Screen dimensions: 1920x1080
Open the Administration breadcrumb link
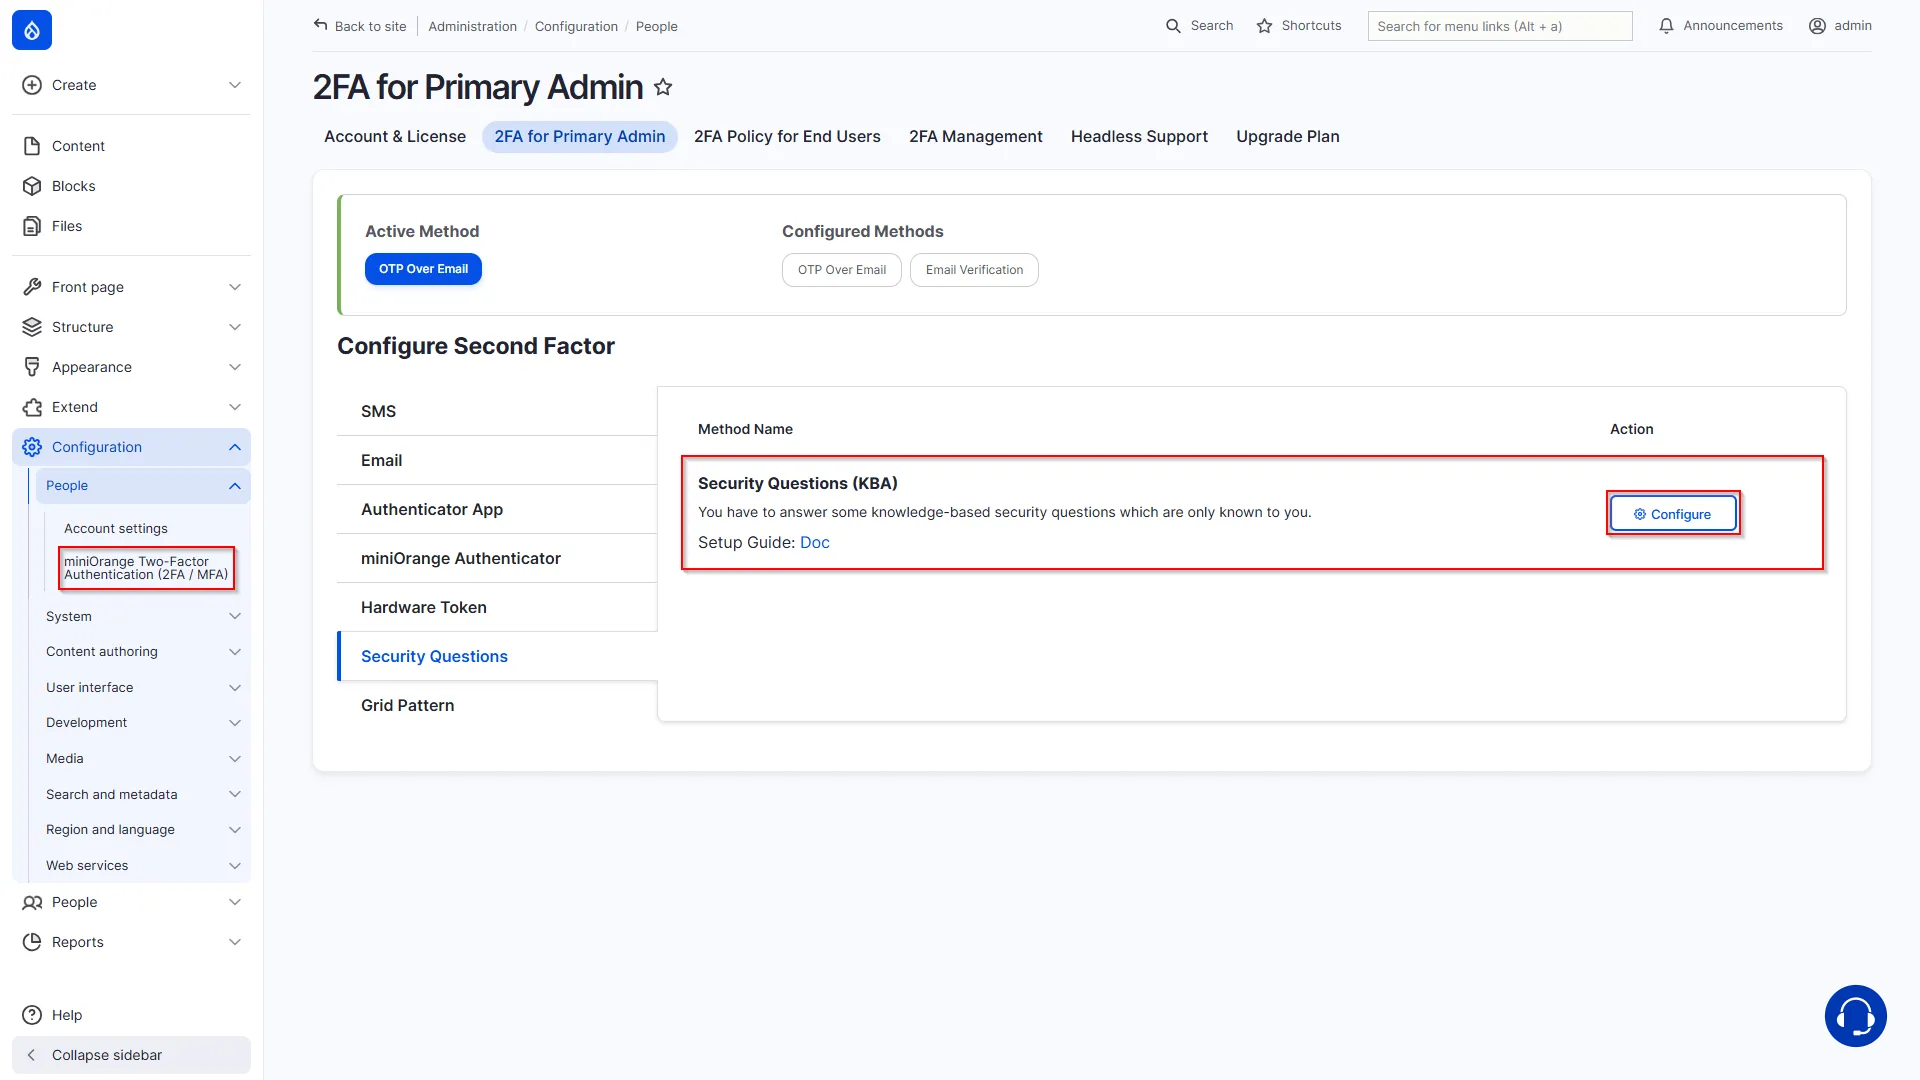pyautogui.click(x=472, y=26)
